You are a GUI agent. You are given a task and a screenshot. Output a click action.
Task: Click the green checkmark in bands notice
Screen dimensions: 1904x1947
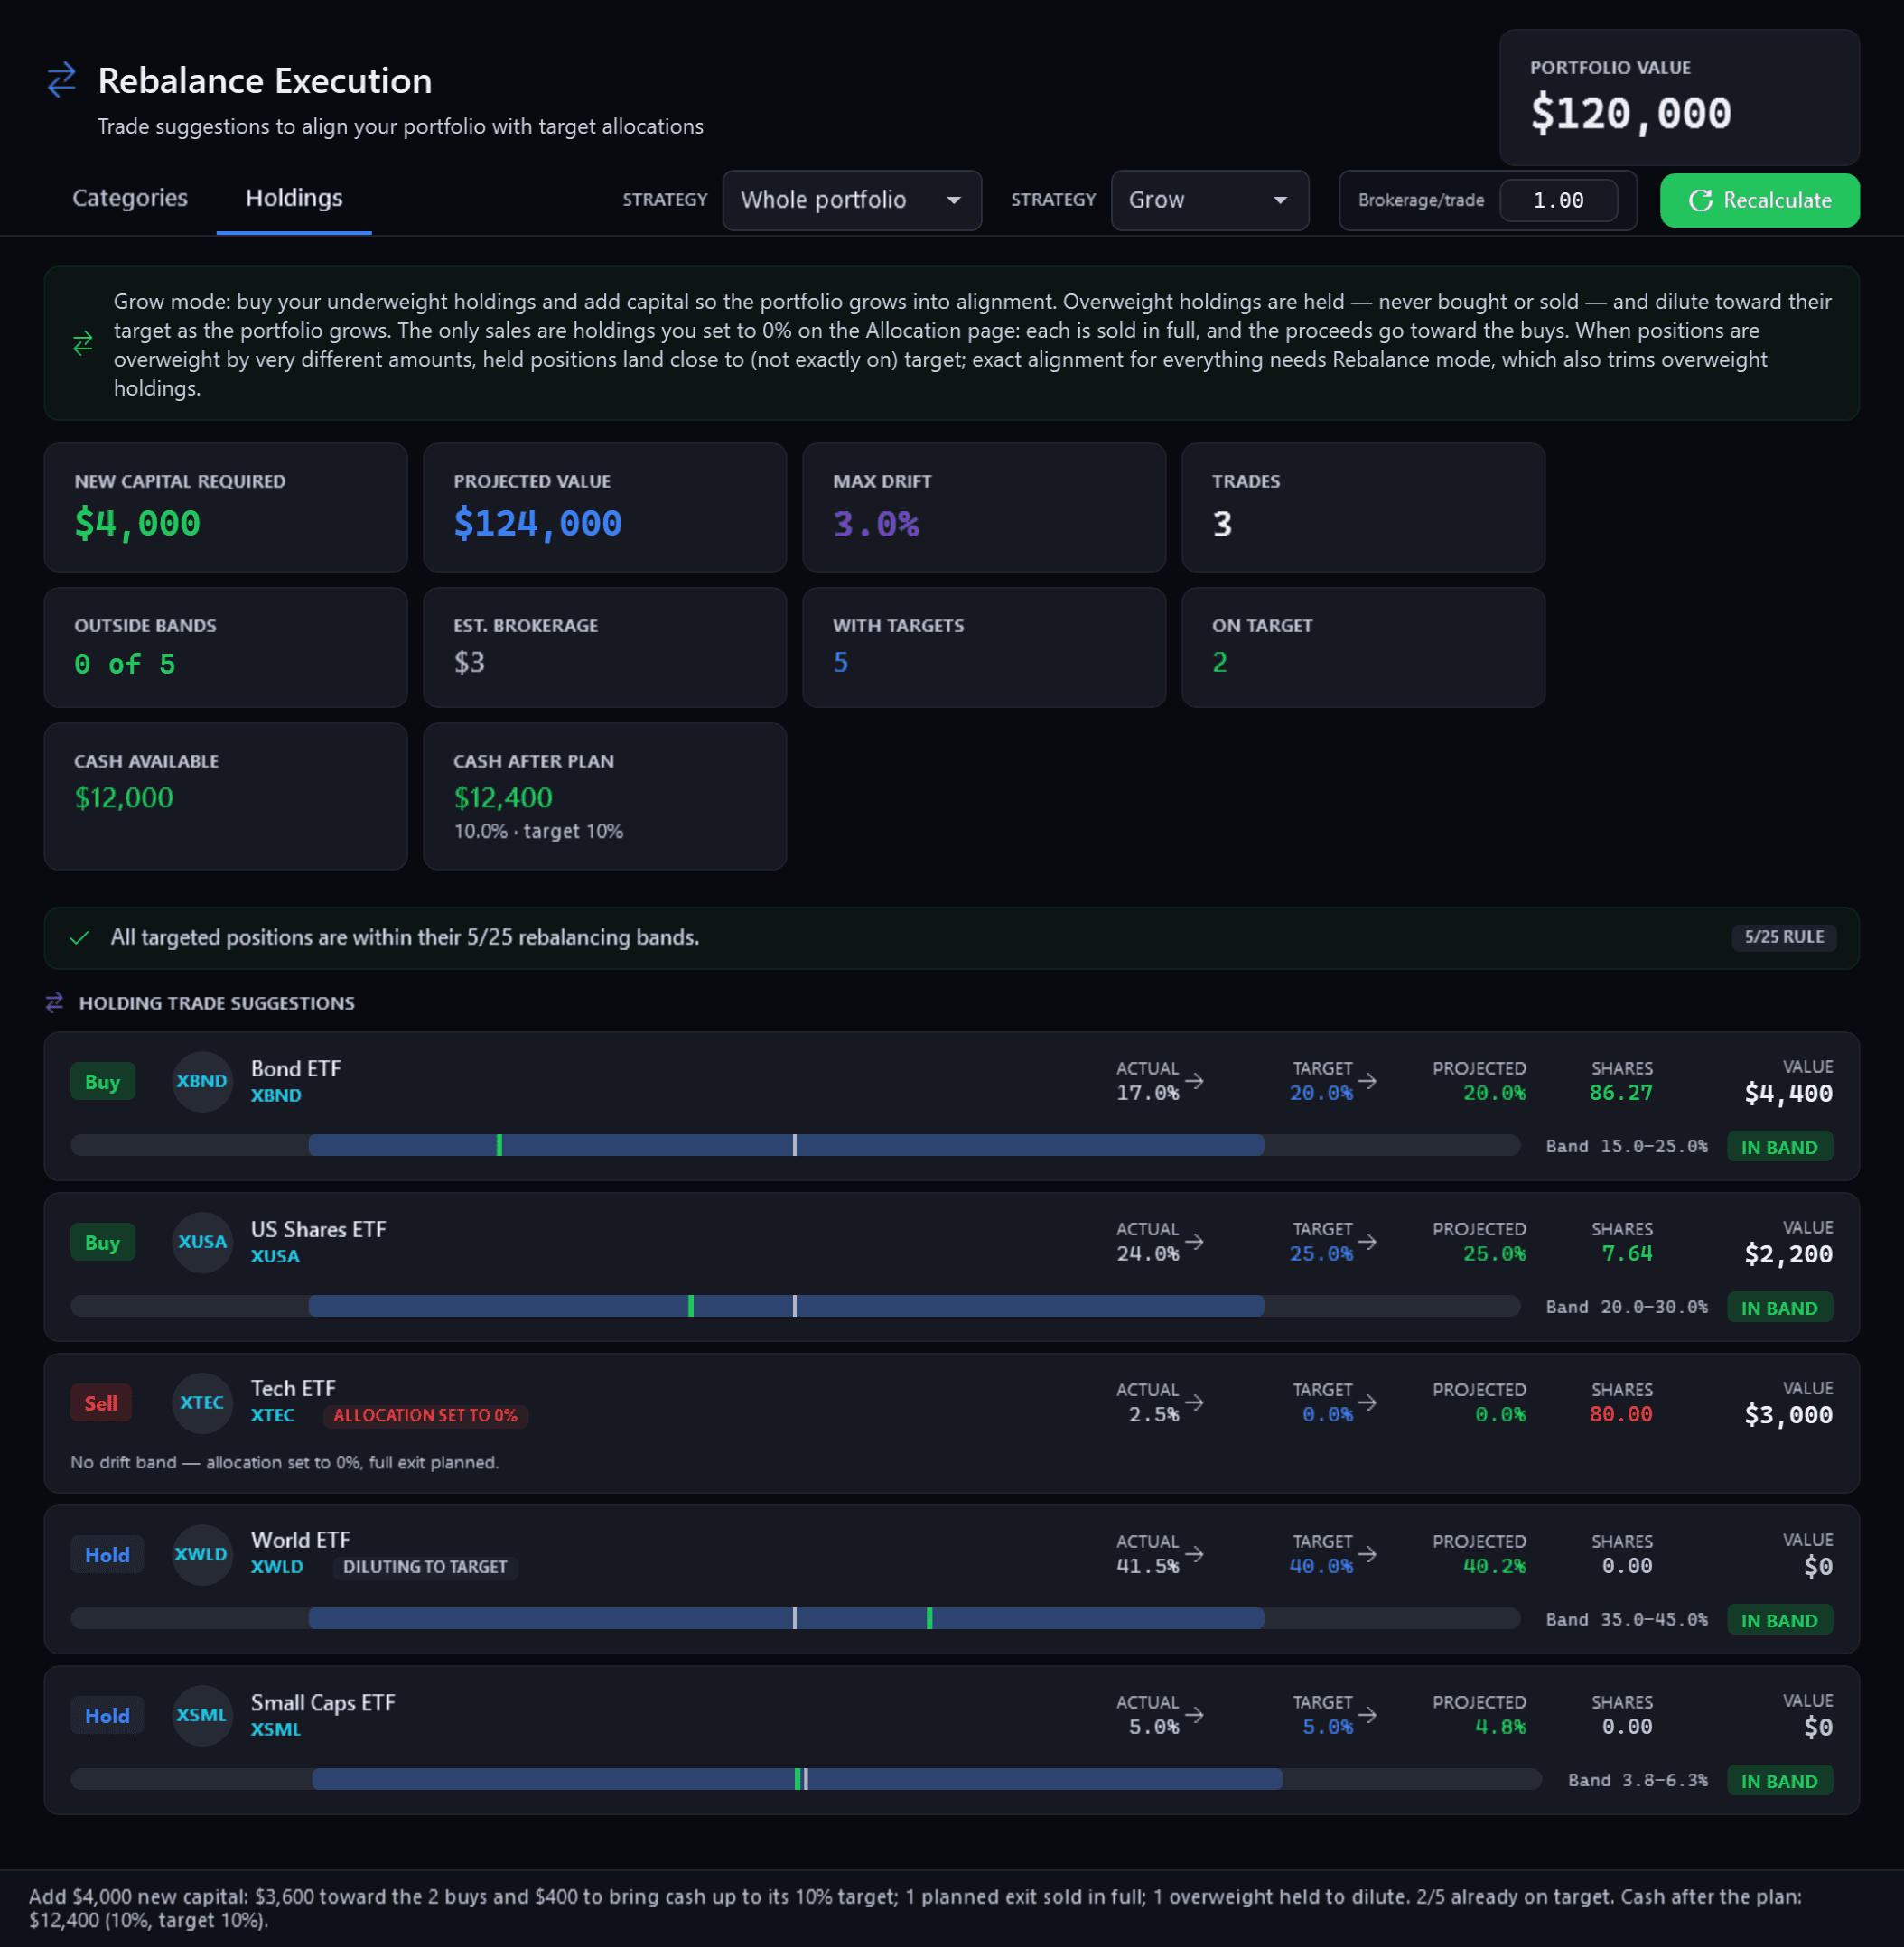(80, 937)
